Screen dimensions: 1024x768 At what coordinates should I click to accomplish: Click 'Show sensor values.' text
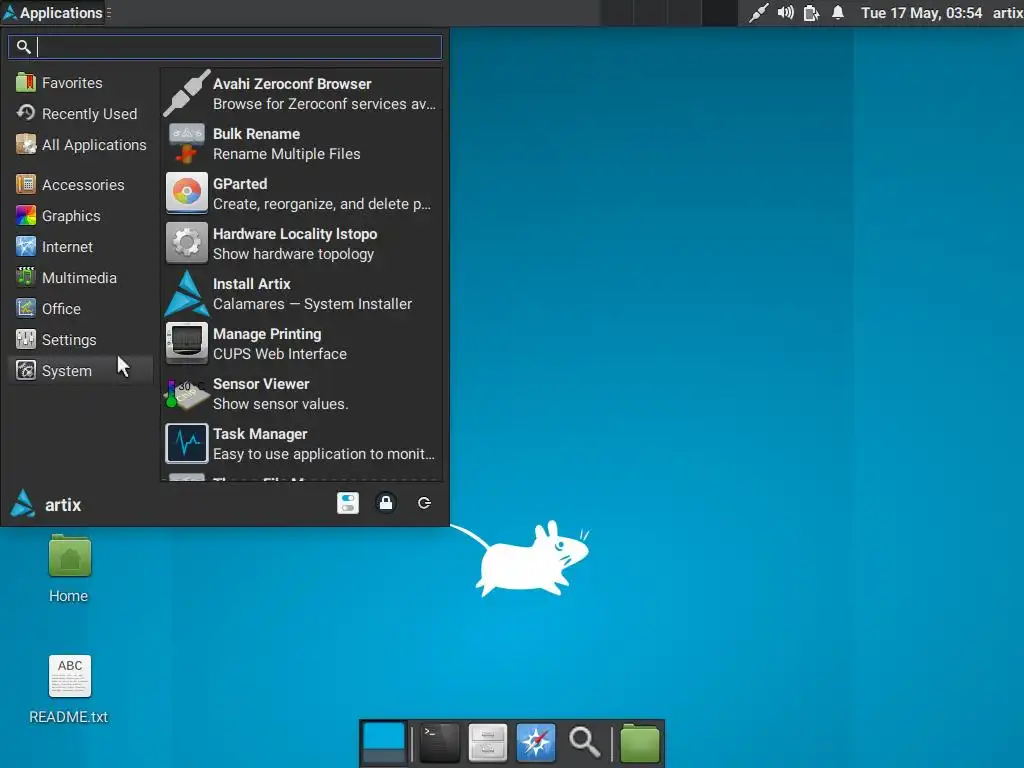pyautogui.click(x=280, y=404)
